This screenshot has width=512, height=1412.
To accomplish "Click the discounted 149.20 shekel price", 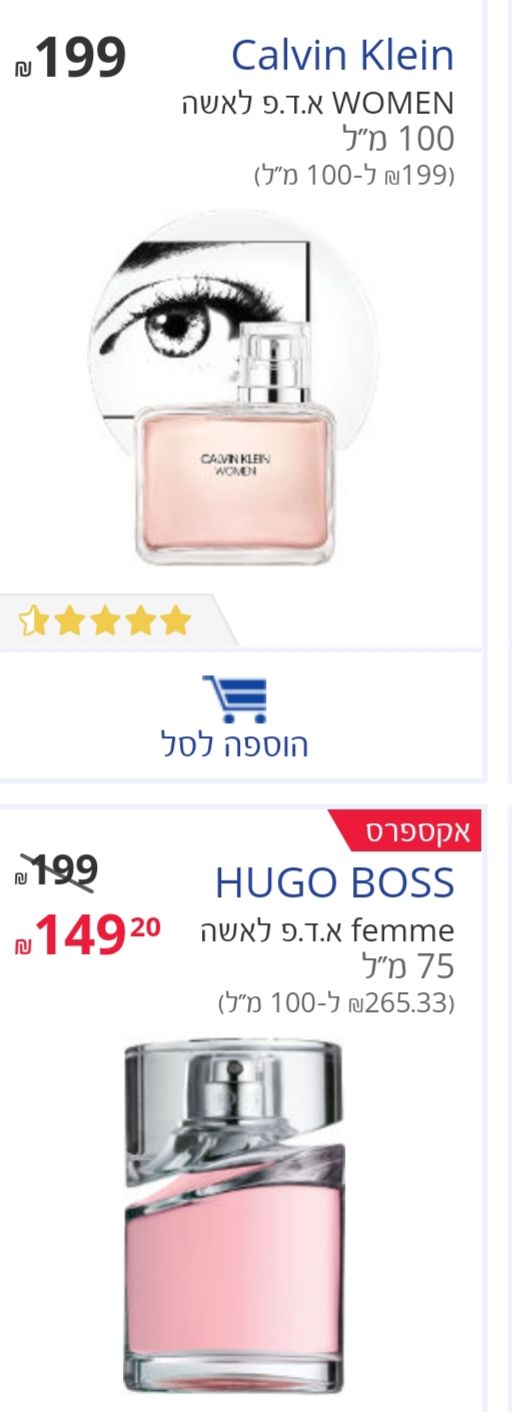I will [88, 938].
